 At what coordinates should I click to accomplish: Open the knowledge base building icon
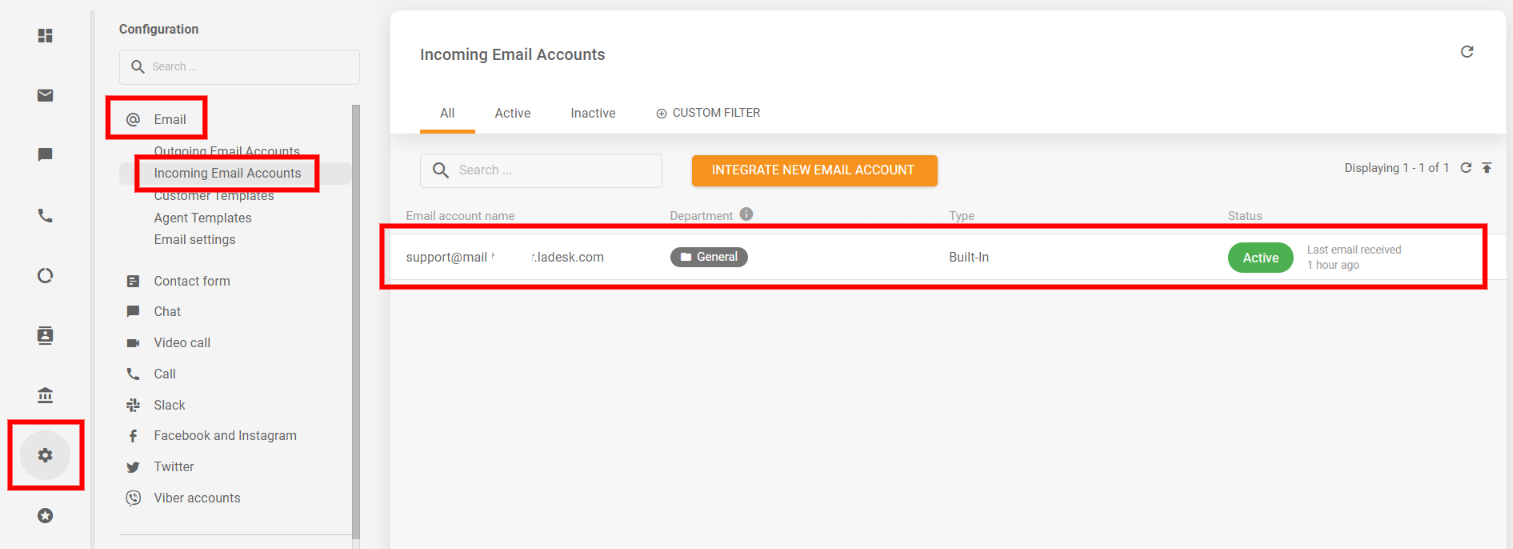tap(45, 396)
